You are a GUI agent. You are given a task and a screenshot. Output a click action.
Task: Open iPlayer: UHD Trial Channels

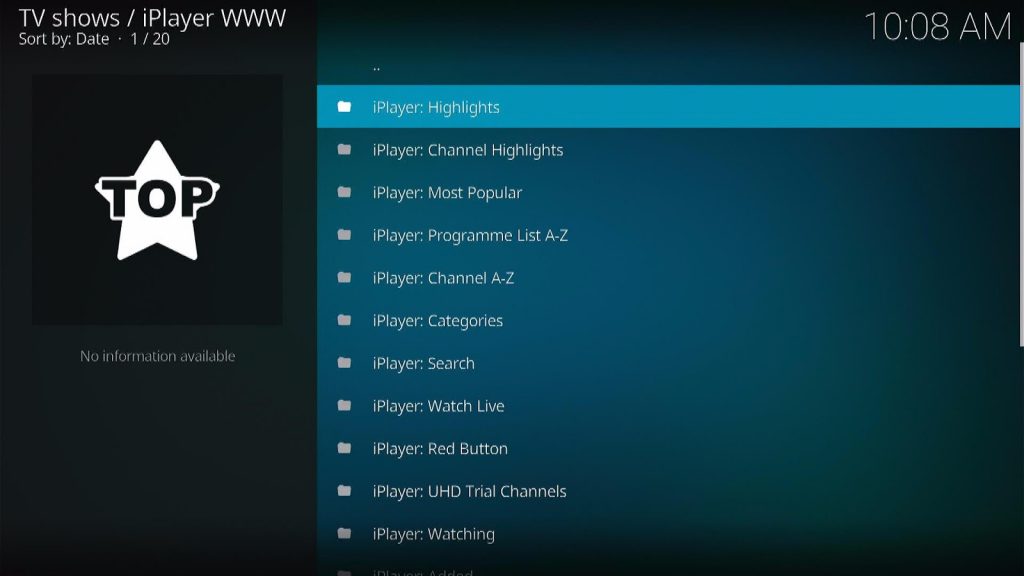(x=668, y=490)
